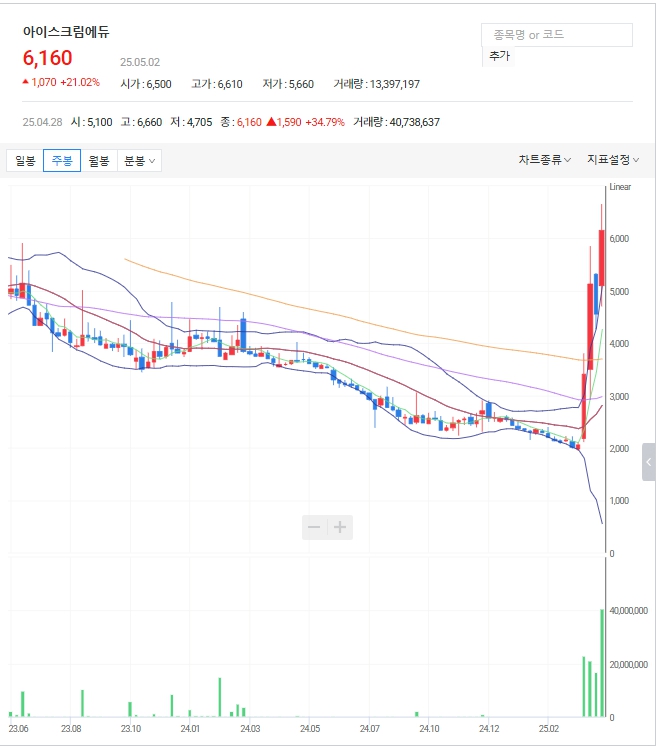Open the 차트종류 chart type dropdown
The height and width of the screenshot is (747, 657).
point(545,160)
